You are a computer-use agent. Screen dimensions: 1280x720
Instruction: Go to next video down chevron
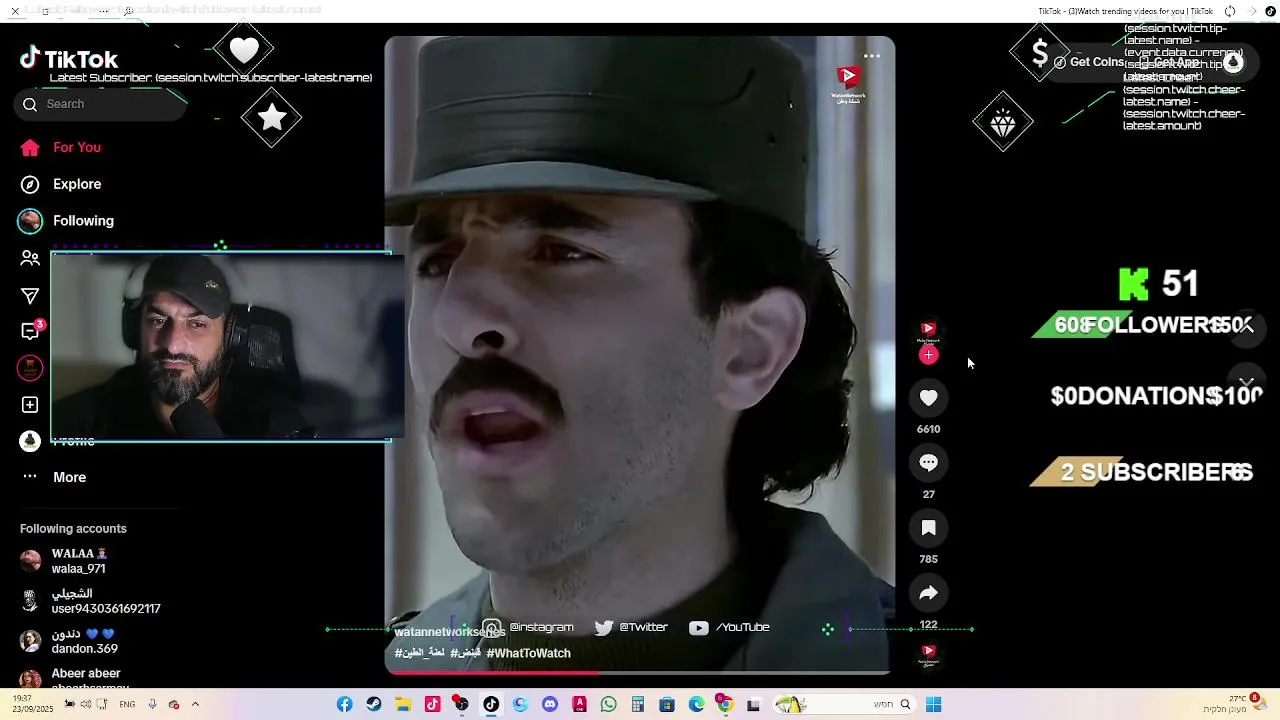tap(1247, 383)
